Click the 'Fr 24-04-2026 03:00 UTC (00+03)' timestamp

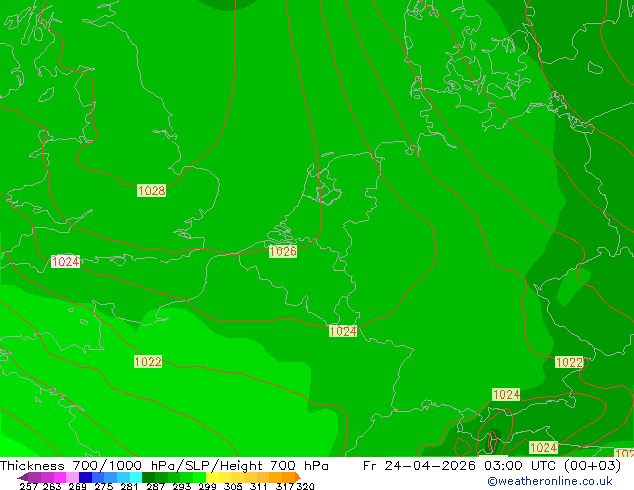(492, 466)
